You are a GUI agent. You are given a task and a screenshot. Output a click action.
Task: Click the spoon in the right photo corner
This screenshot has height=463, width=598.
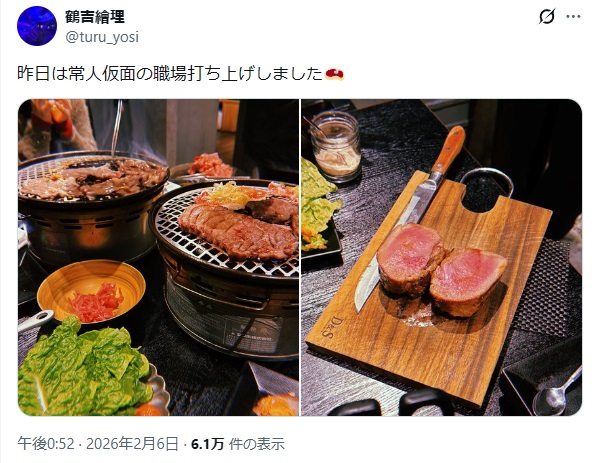[557, 392]
